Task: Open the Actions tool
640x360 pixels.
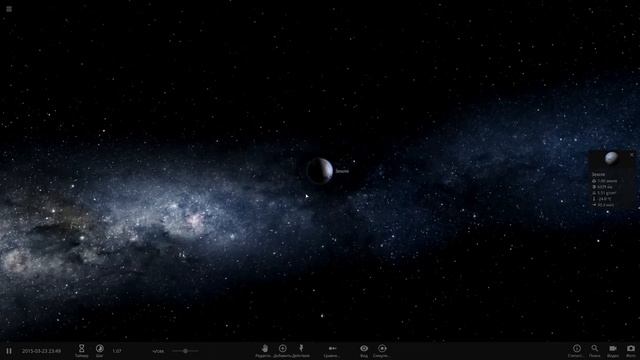Action: pos(301,350)
